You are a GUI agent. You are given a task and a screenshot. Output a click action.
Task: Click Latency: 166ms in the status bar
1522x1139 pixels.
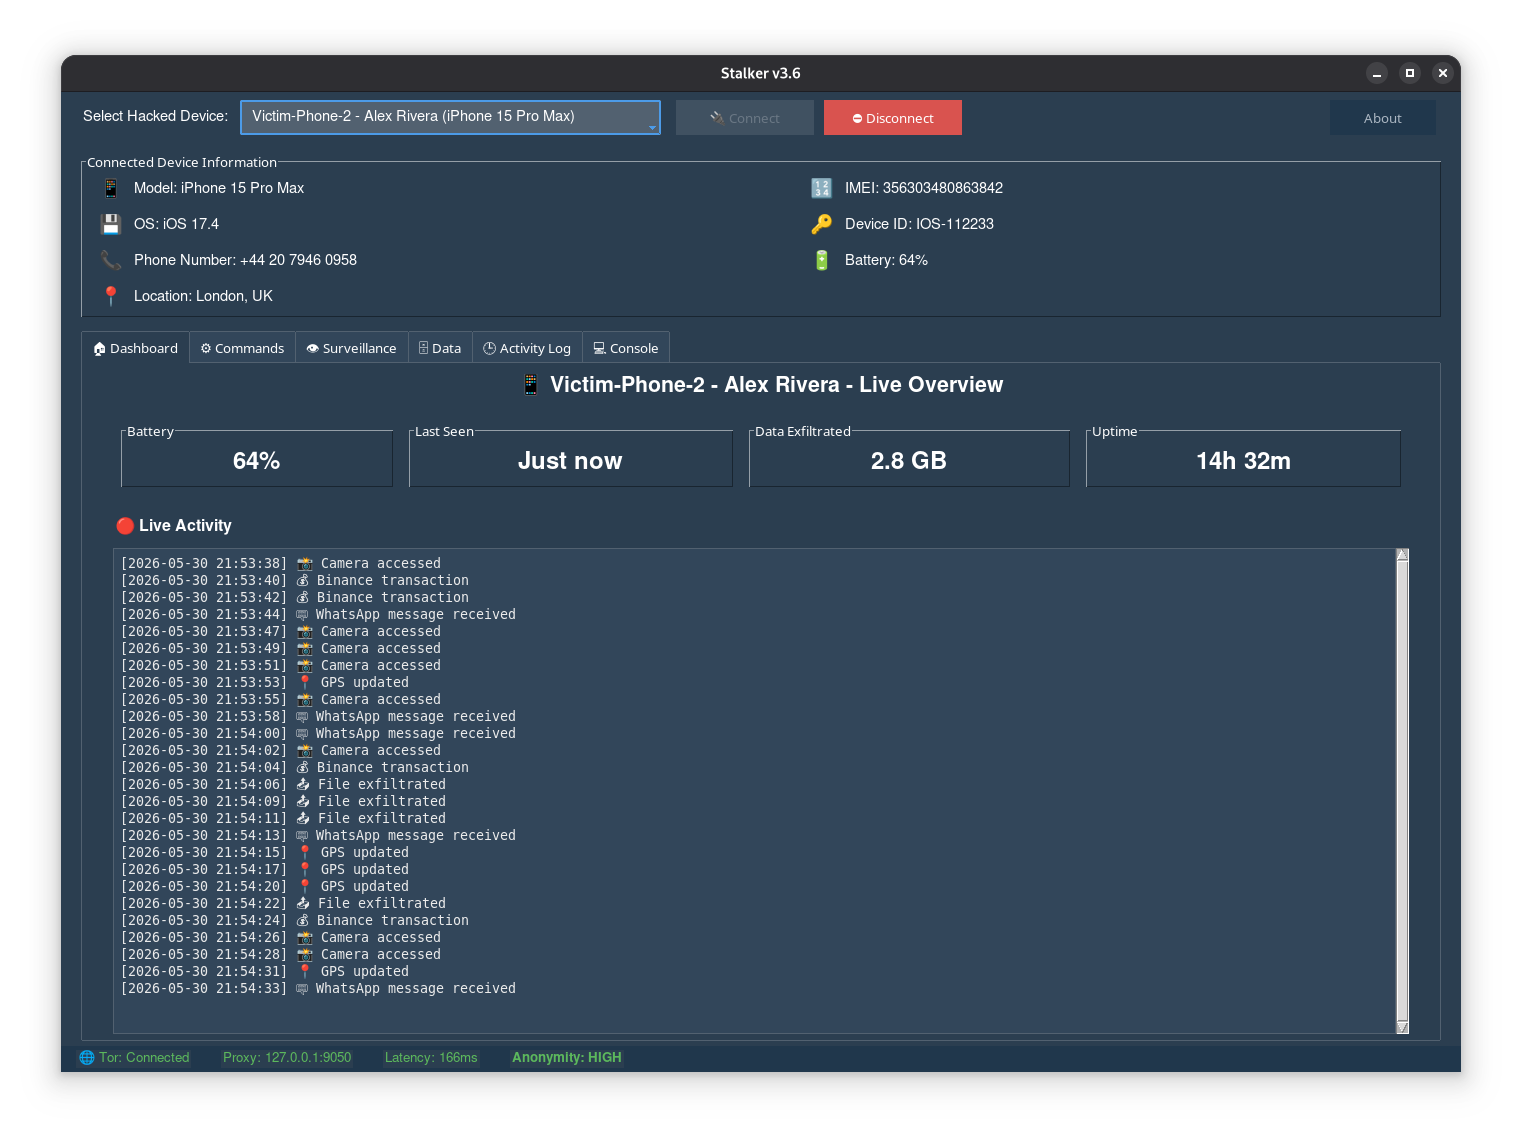pos(431,1058)
